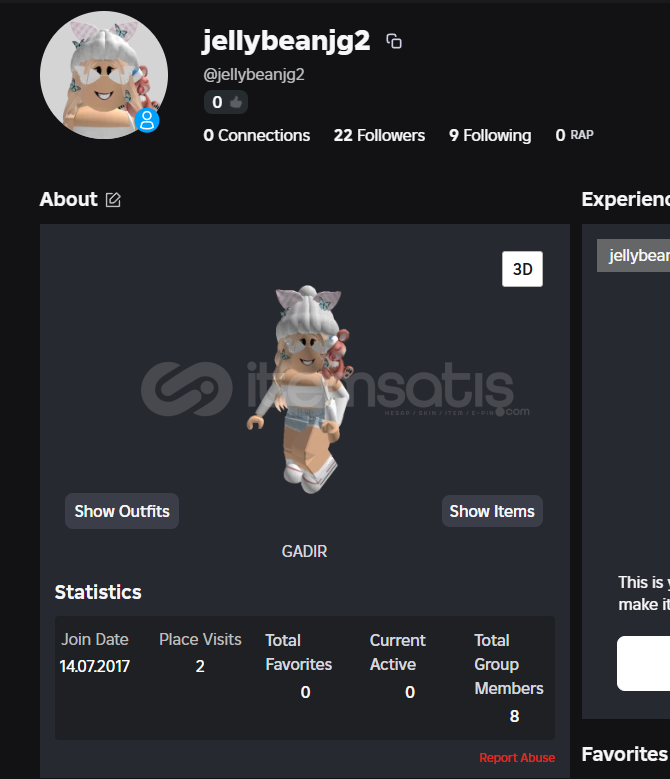This screenshot has height=779, width=670.
Task: Open the Show Outfits panel
Action: (122, 511)
